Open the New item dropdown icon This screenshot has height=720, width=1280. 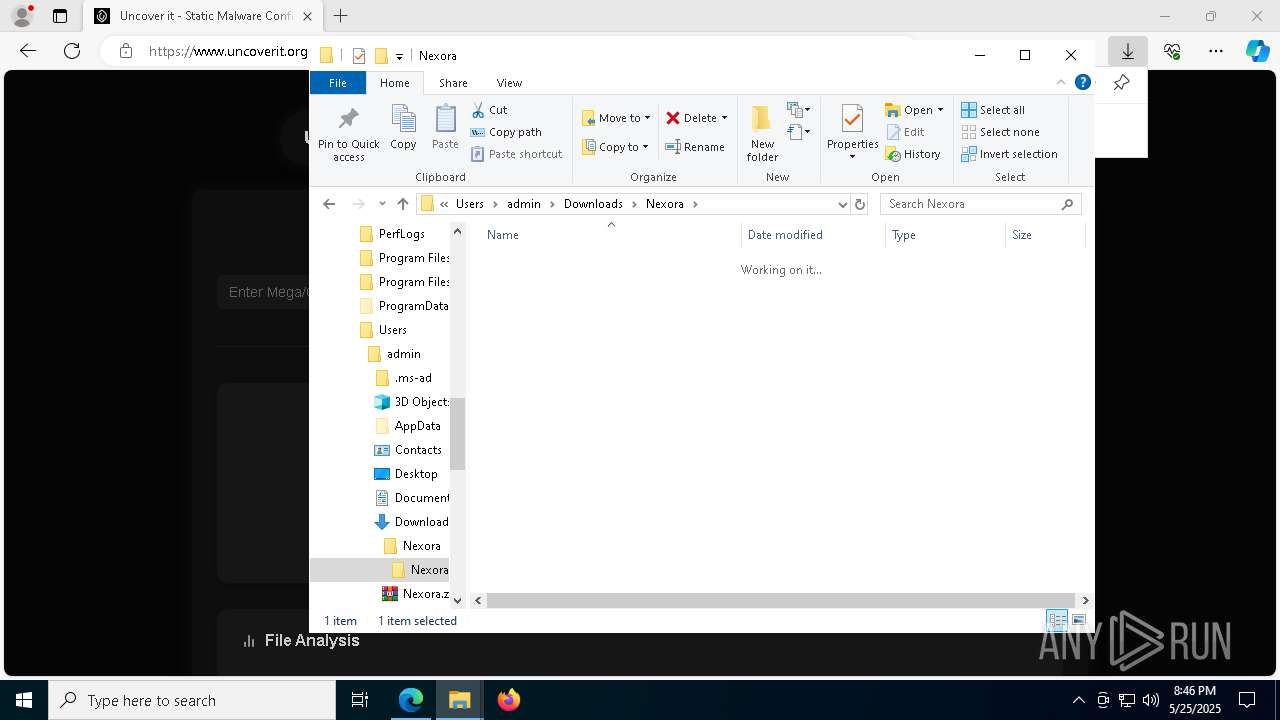pyautogui.click(x=799, y=110)
